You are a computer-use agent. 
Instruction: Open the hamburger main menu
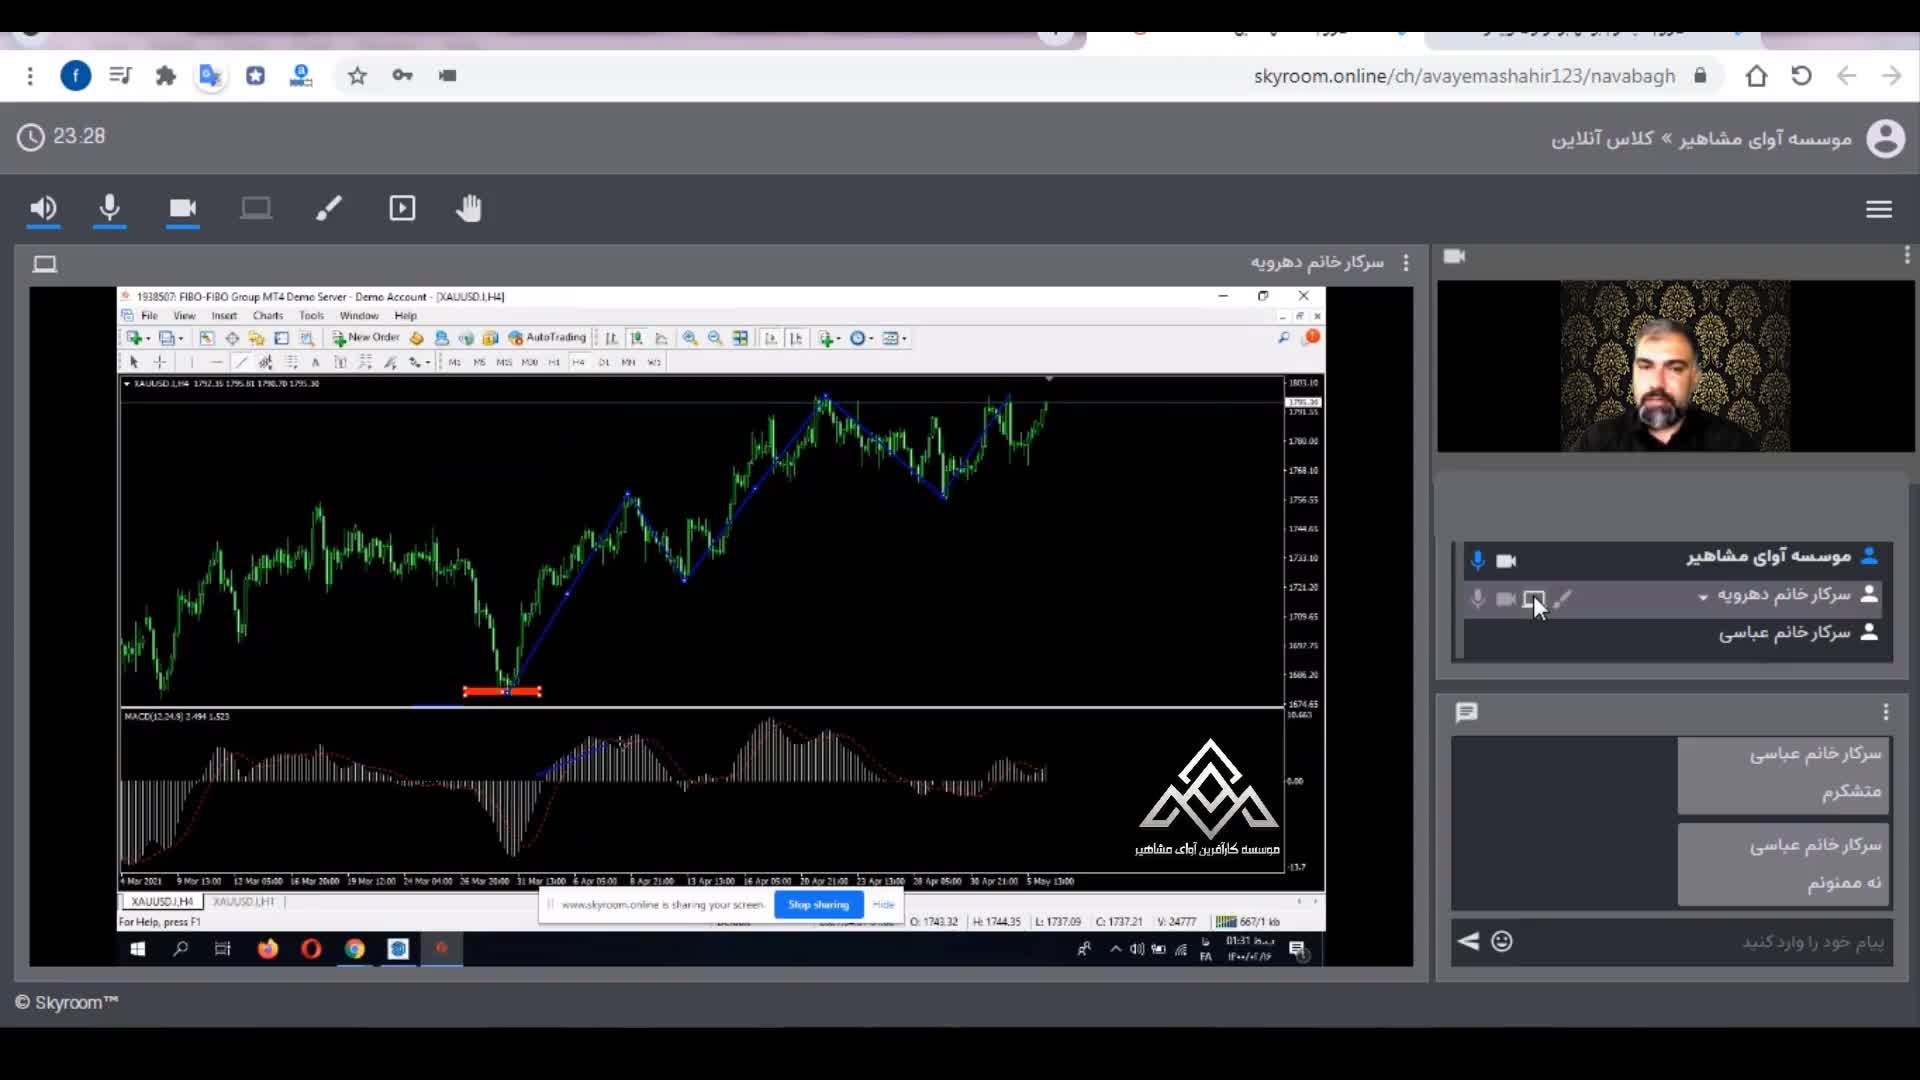[1879, 209]
